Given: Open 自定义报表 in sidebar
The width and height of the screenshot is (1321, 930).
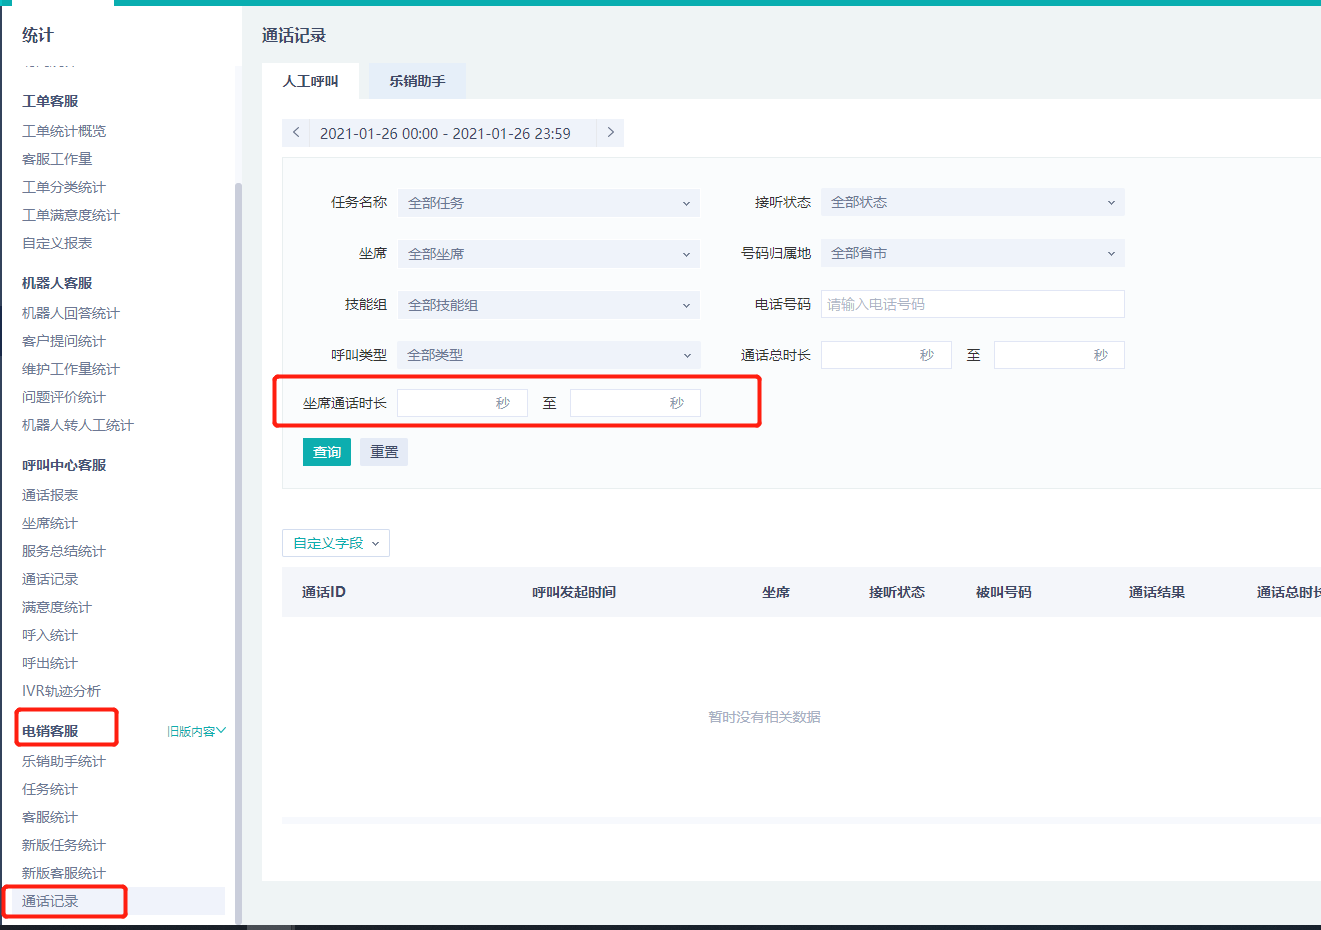Looking at the screenshot, I should pyautogui.click(x=57, y=243).
